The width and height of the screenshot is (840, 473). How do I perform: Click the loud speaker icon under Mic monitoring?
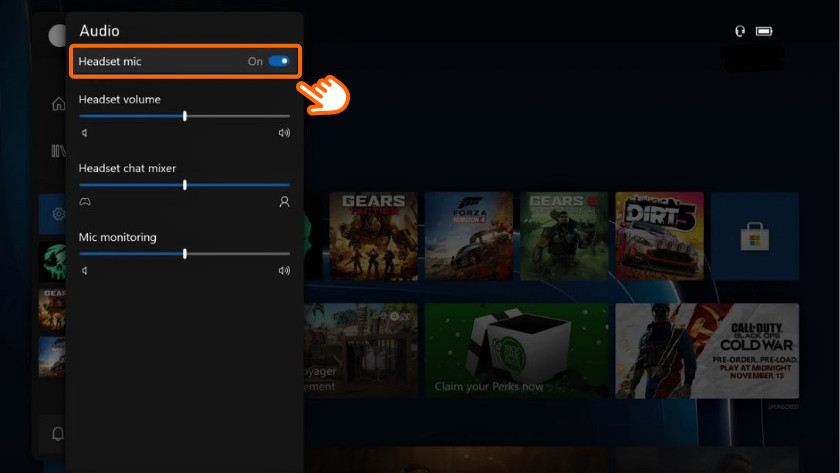coord(284,270)
